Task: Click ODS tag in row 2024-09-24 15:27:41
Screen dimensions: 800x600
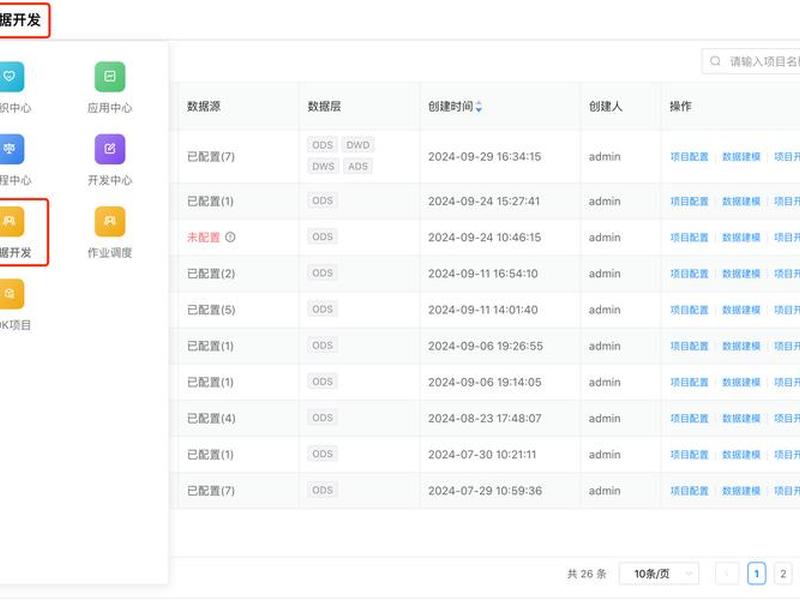Action: pos(322,201)
